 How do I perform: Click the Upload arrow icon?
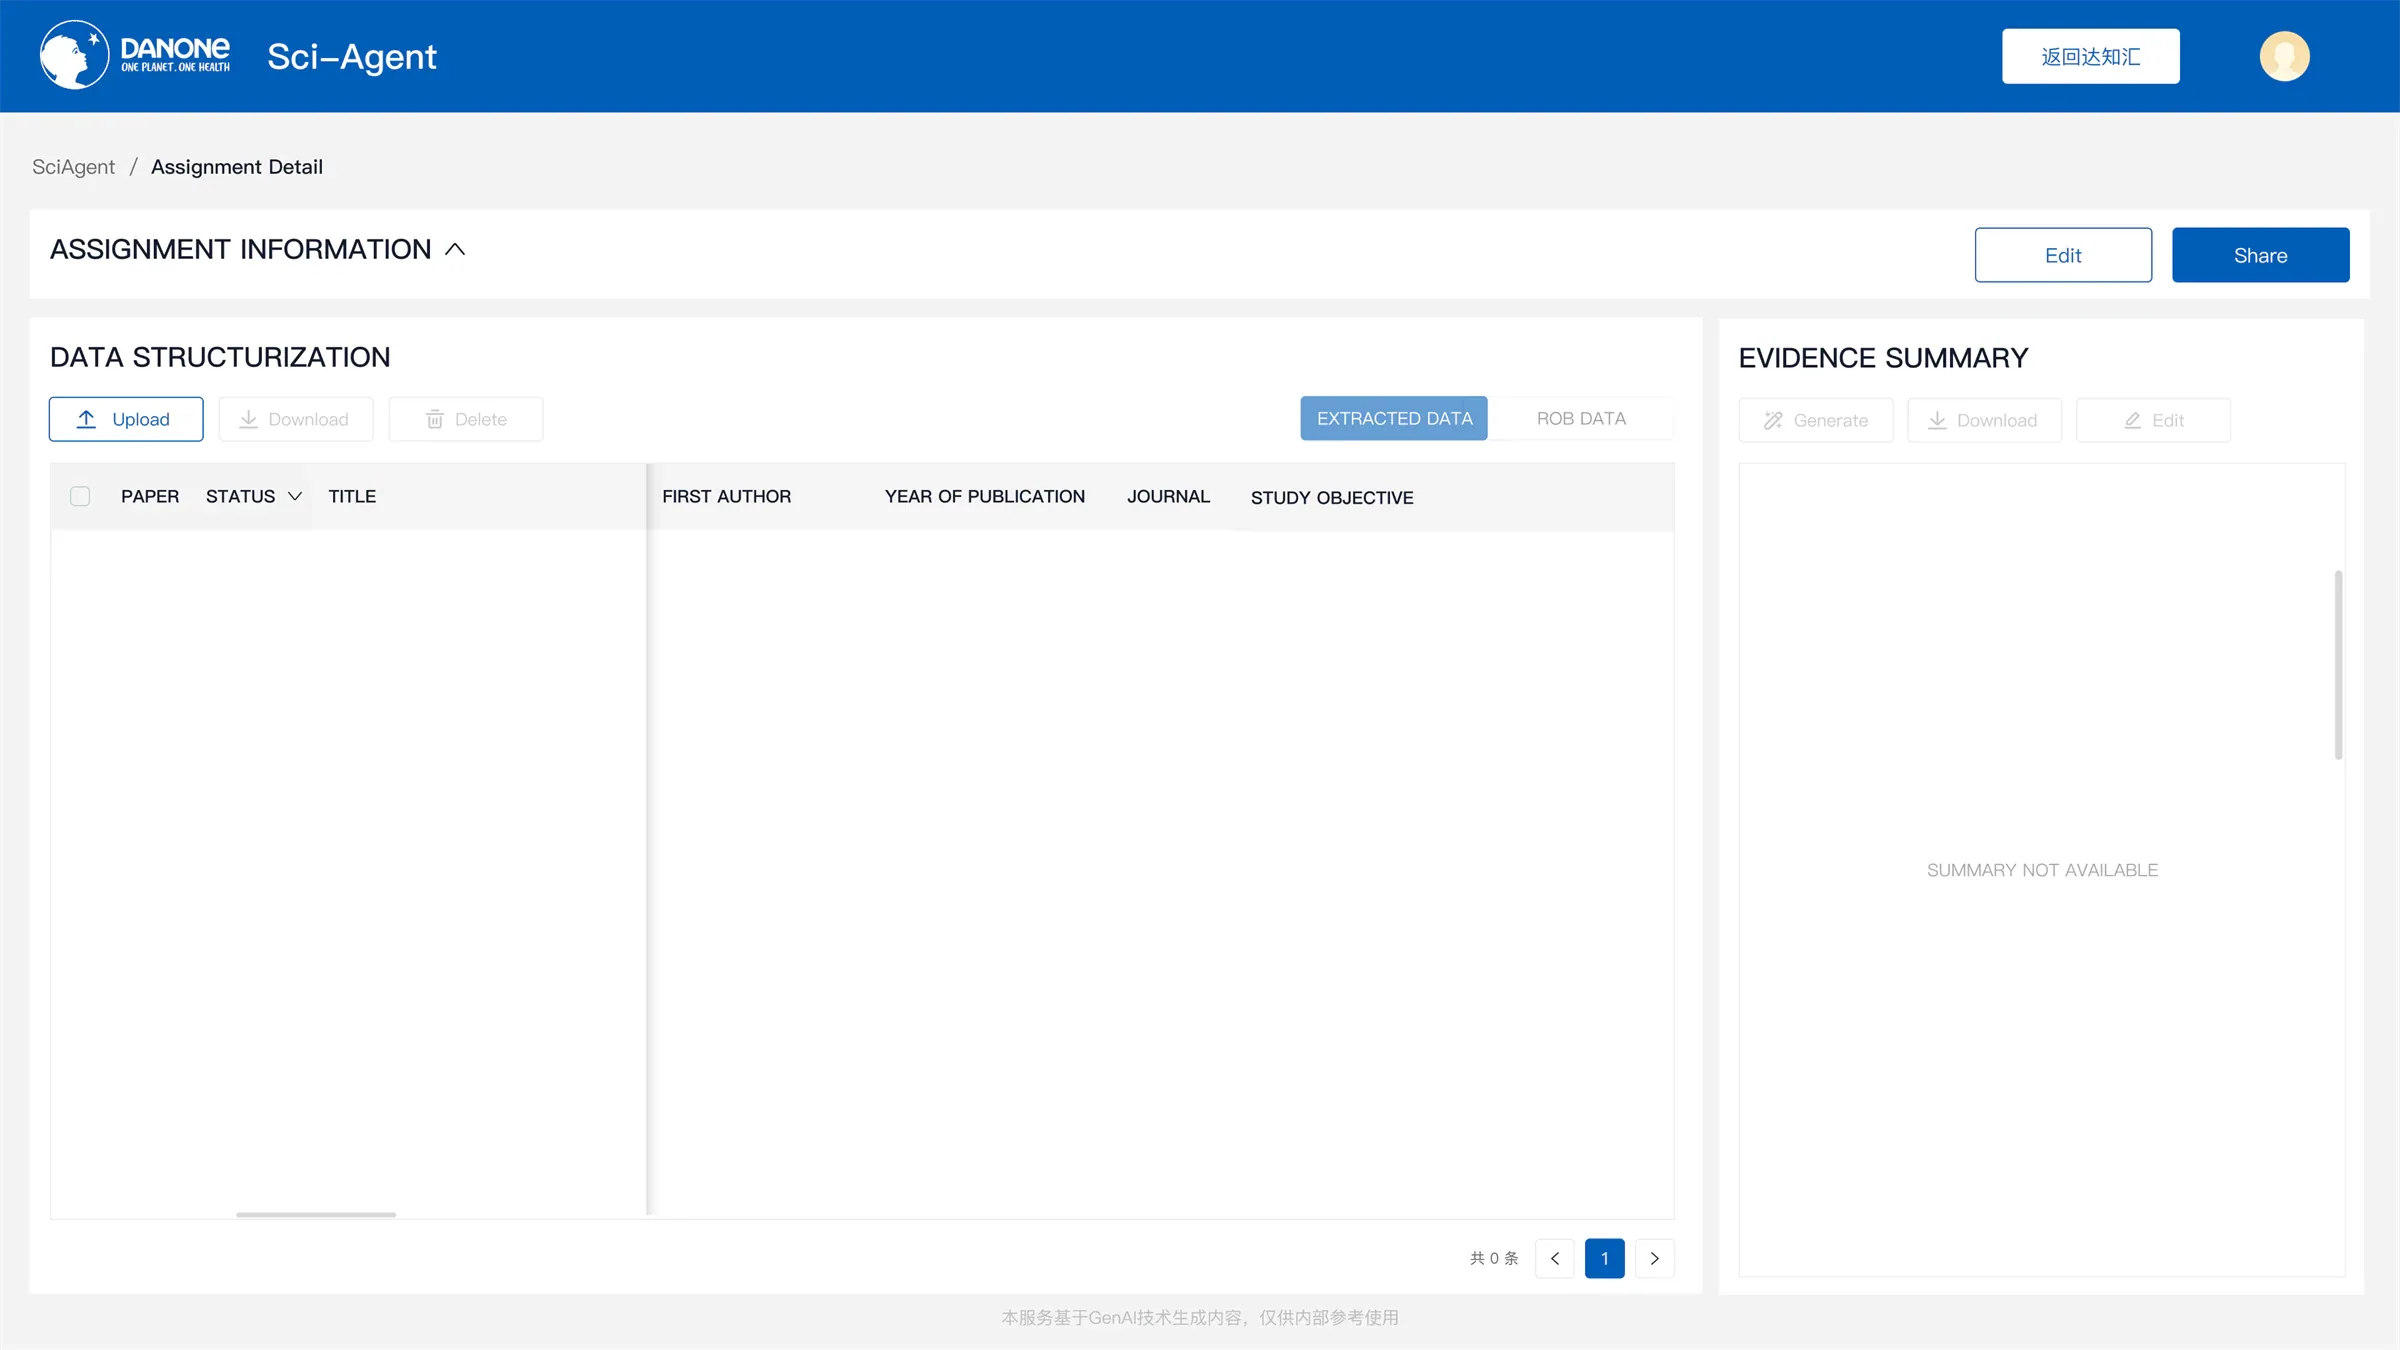[87, 419]
